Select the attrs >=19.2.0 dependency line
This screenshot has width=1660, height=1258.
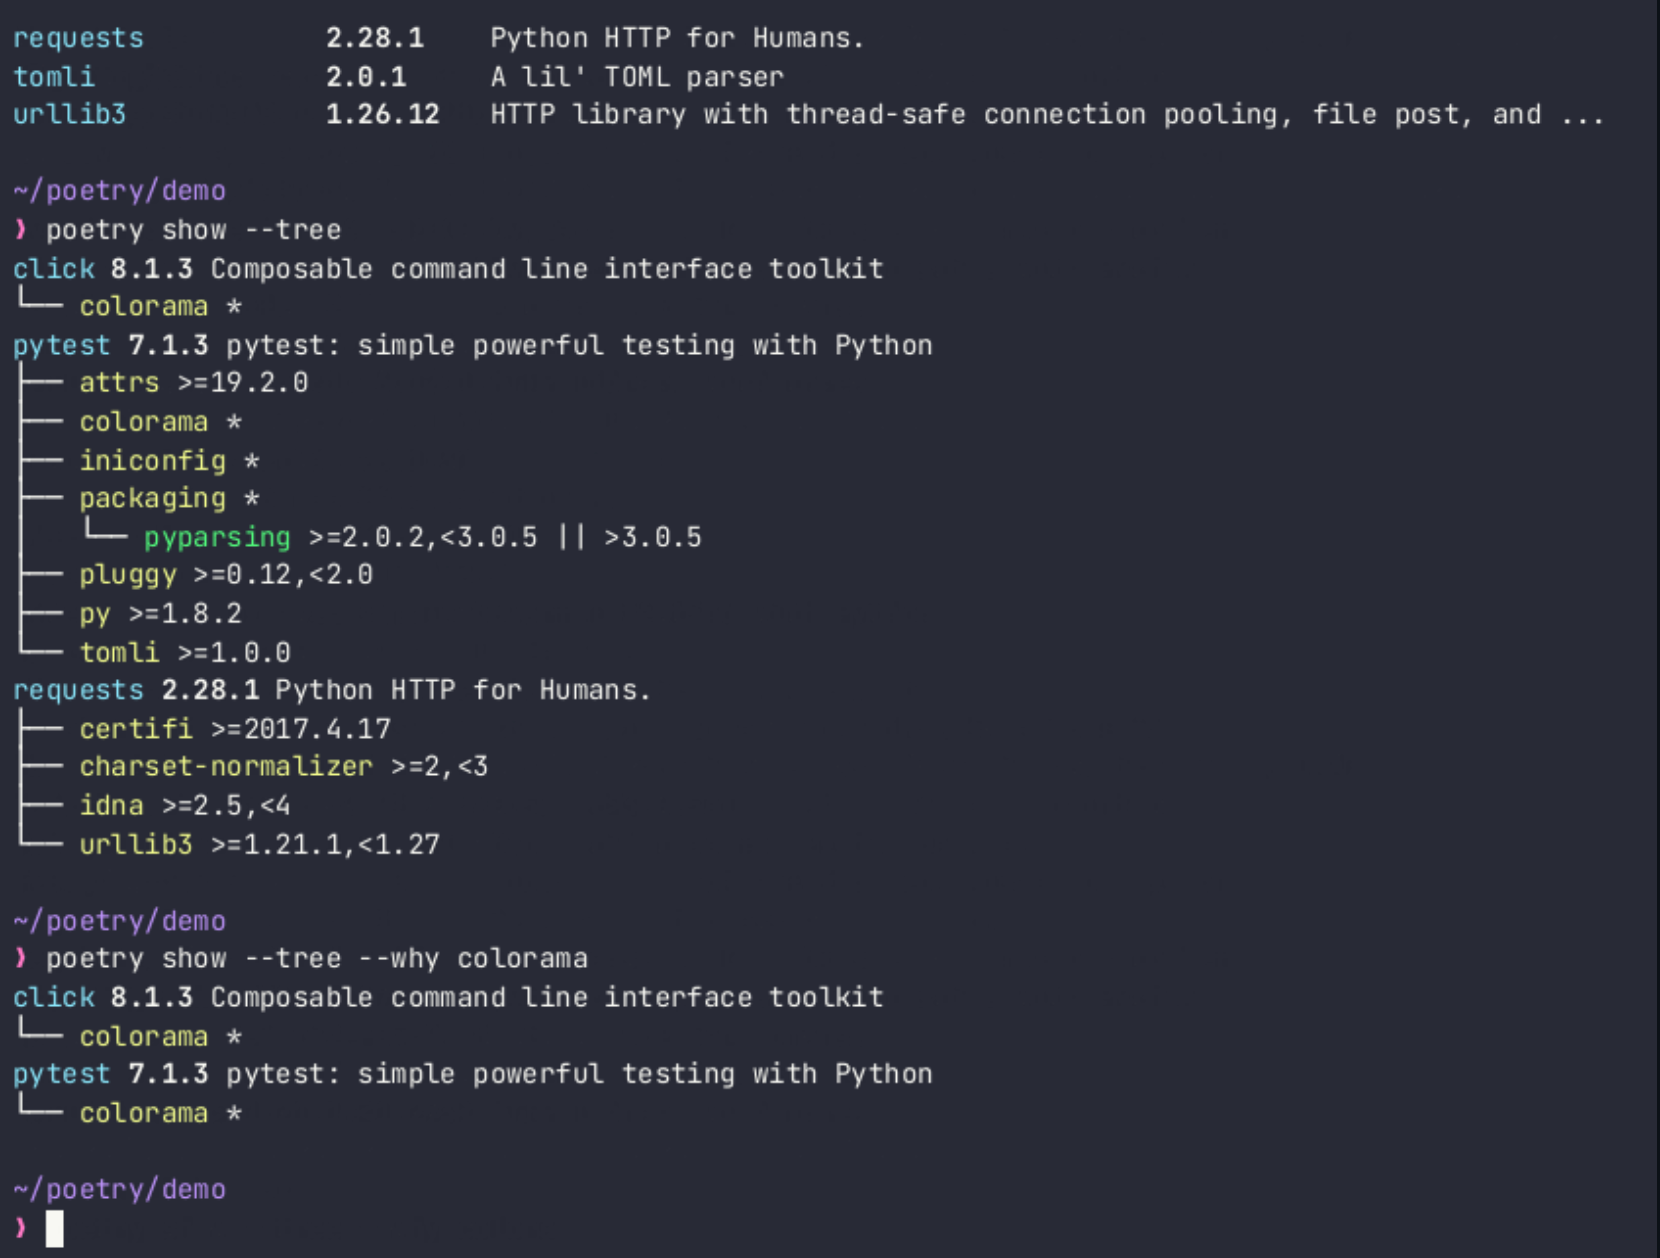pyautogui.click(x=193, y=383)
